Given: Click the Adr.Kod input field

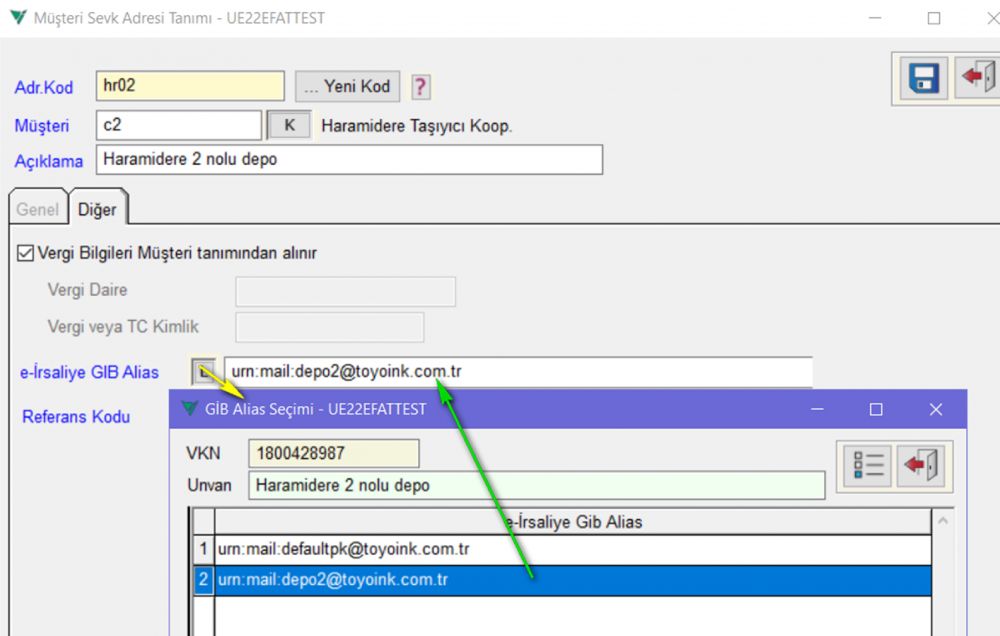Looking at the screenshot, I should (x=190, y=86).
